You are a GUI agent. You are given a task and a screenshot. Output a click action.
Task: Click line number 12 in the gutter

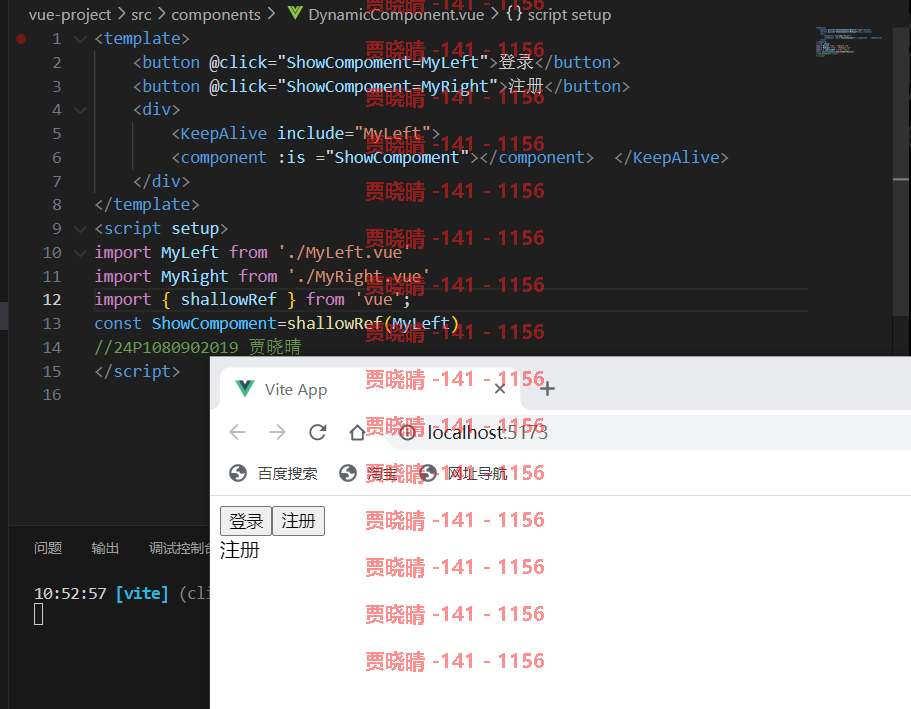(x=52, y=300)
